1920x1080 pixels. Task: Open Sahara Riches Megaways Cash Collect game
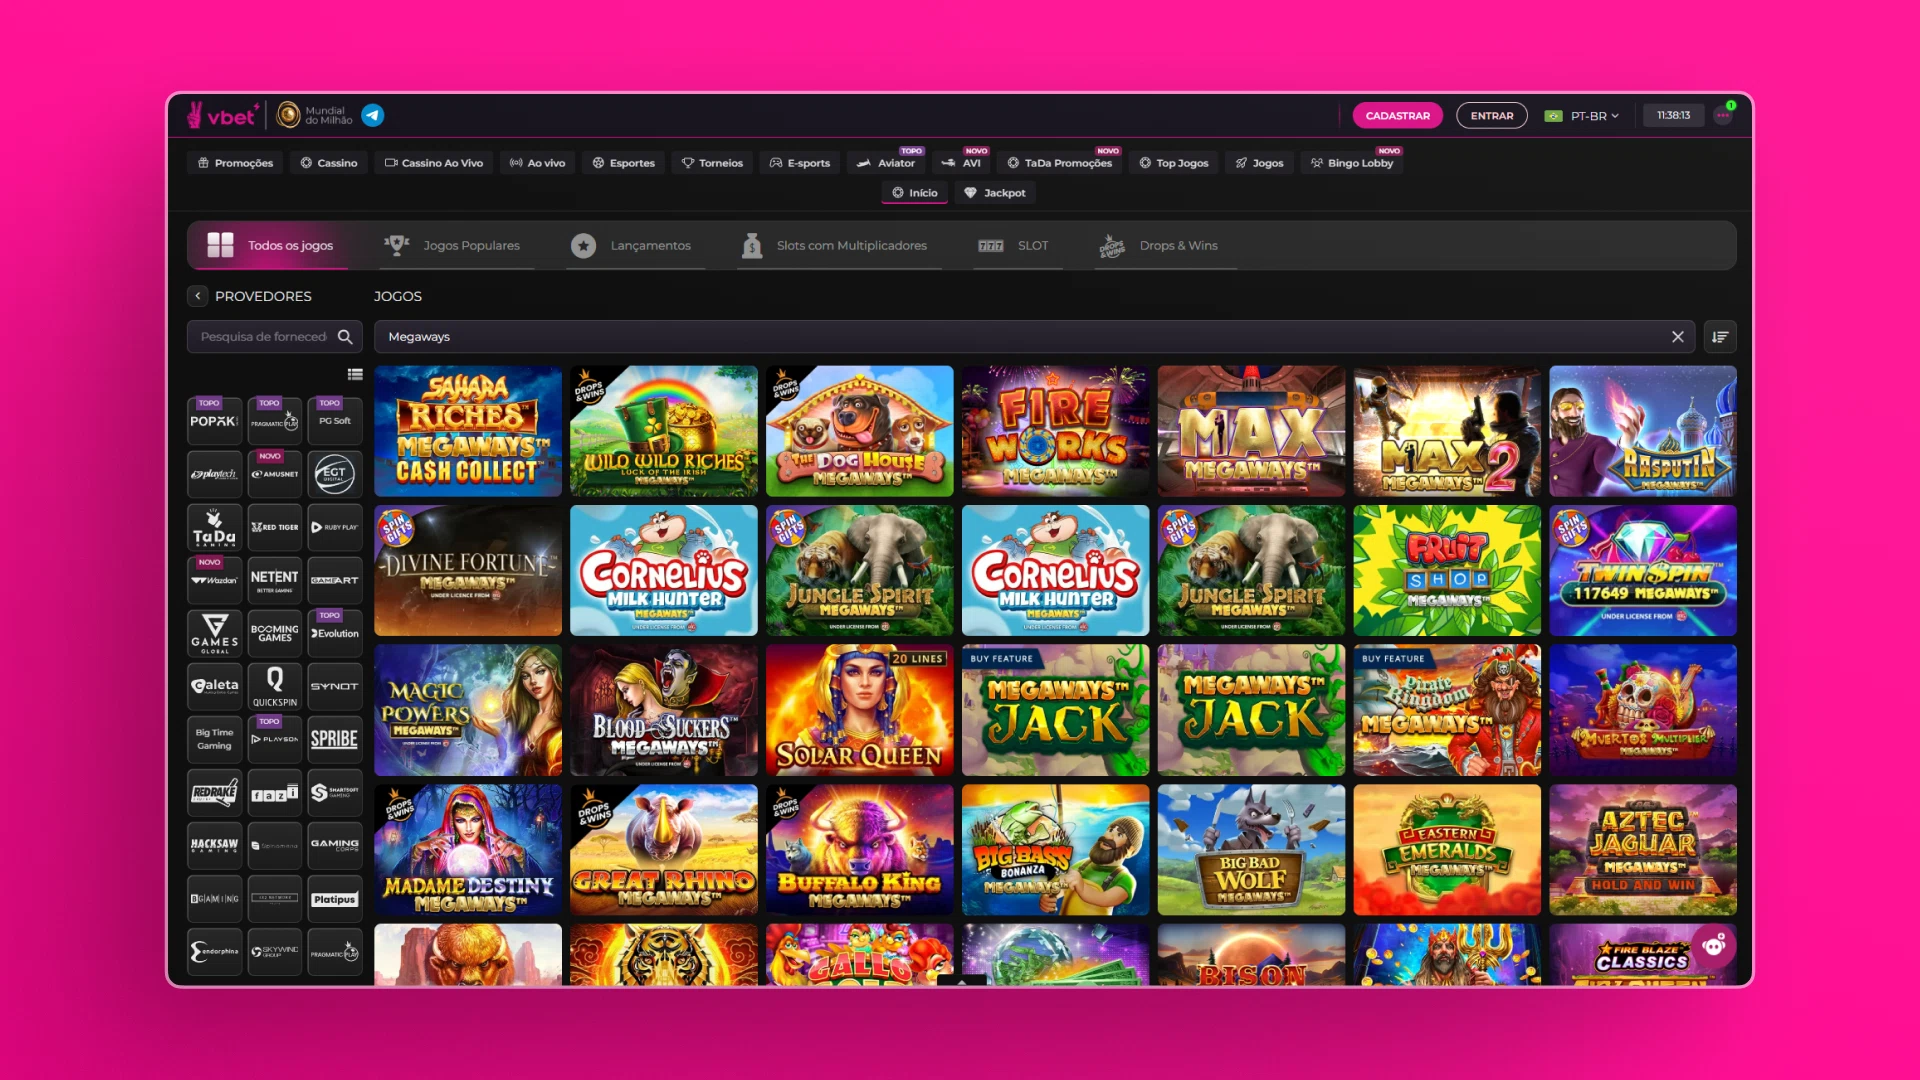468,431
